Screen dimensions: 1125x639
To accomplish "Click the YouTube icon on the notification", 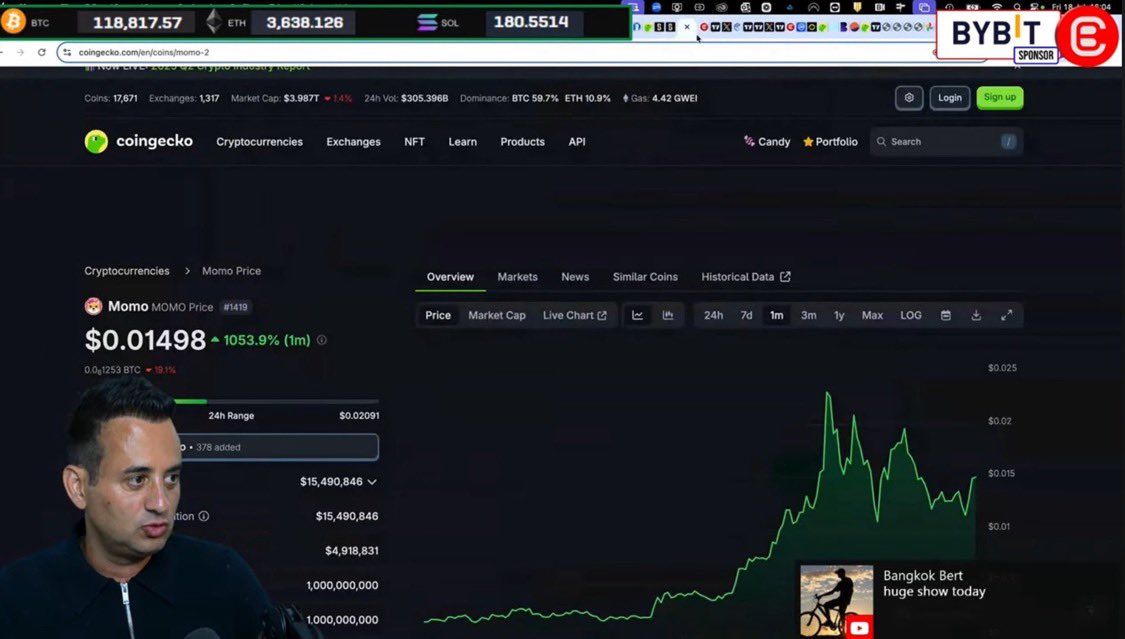I will coord(859,628).
